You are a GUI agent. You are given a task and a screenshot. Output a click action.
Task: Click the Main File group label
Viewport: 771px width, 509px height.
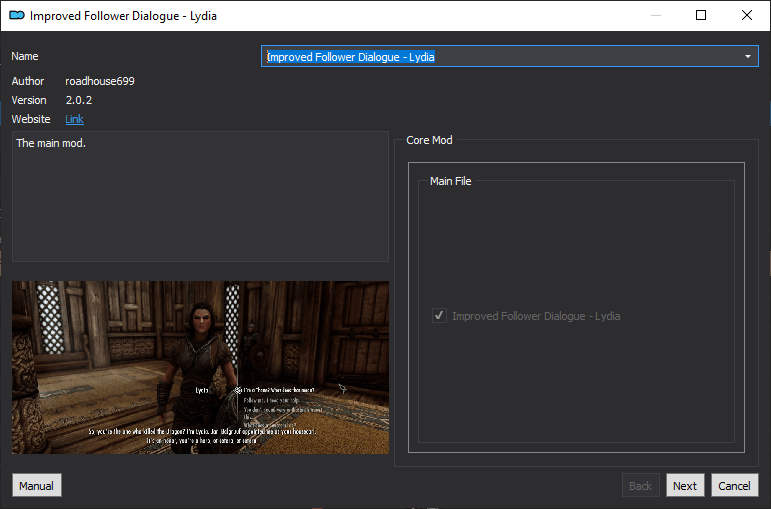point(450,181)
